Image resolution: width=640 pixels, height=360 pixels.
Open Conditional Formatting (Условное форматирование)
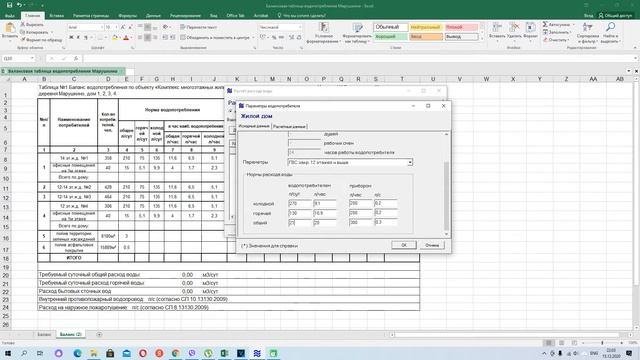(324, 33)
